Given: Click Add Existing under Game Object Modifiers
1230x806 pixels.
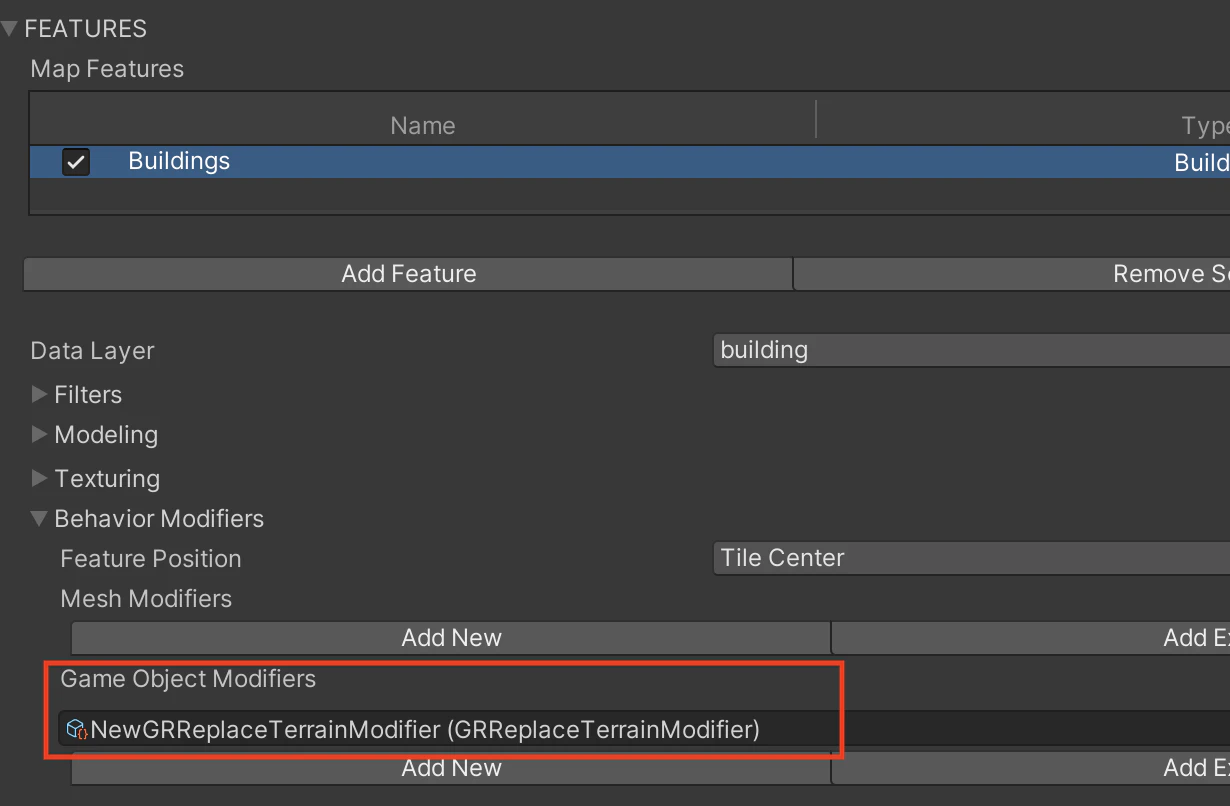Looking at the screenshot, I should tap(1031, 768).
